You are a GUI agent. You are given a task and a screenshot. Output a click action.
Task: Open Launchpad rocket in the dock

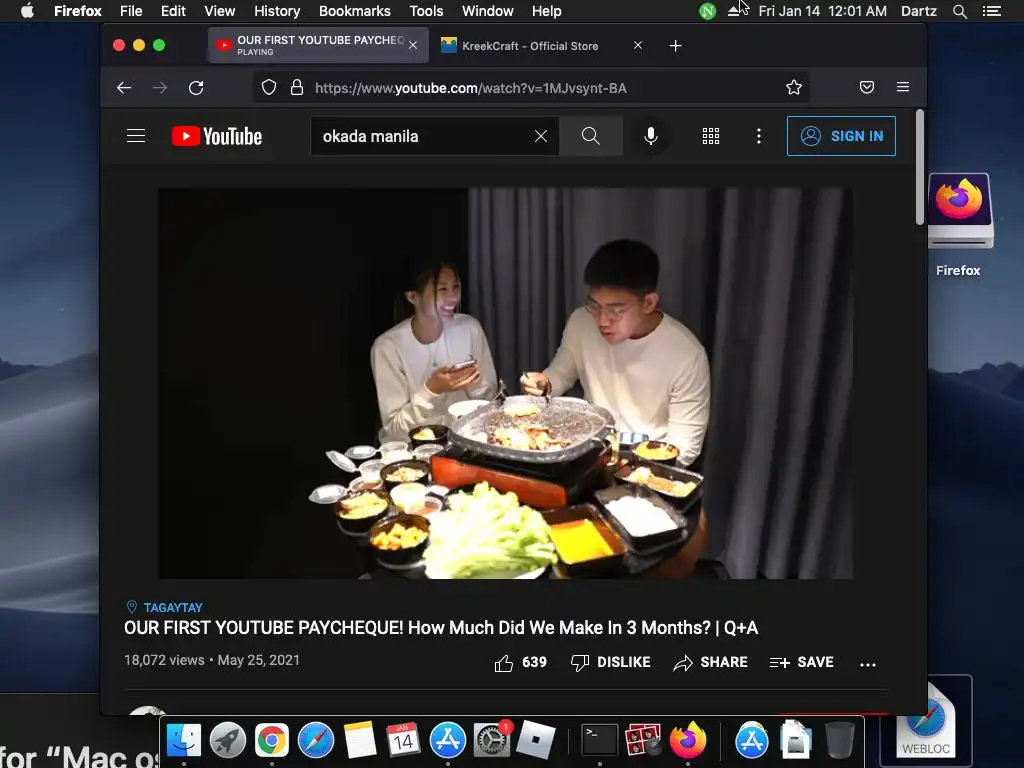point(227,741)
